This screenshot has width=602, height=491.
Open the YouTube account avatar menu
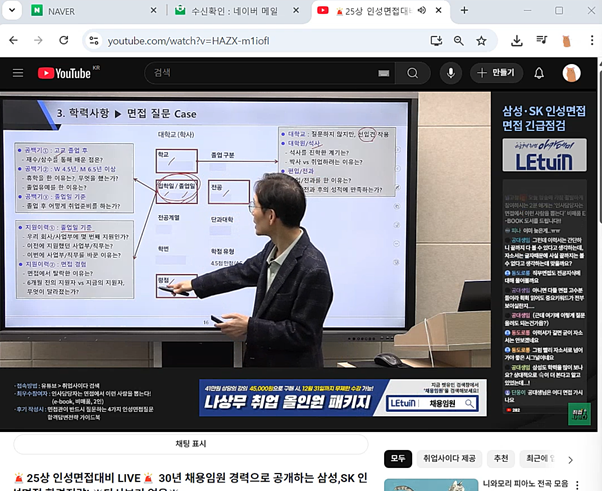coord(572,73)
